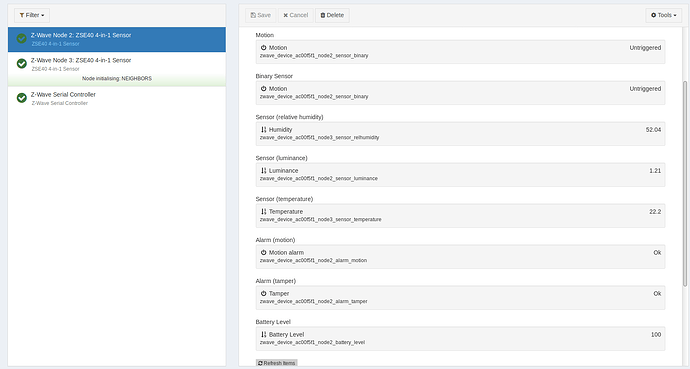This screenshot has width=690, height=369.
Task: Click the power icon beside Tamper
Action: [264, 293]
